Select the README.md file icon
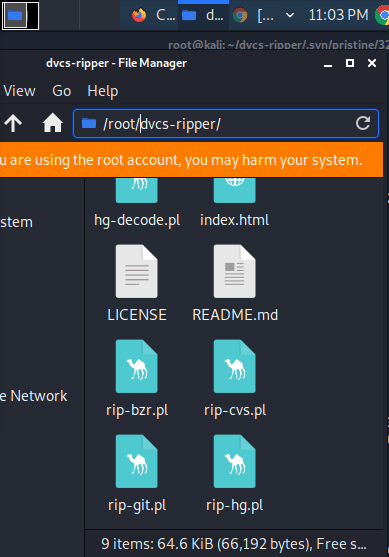 pyautogui.click(x=234, y=271)
